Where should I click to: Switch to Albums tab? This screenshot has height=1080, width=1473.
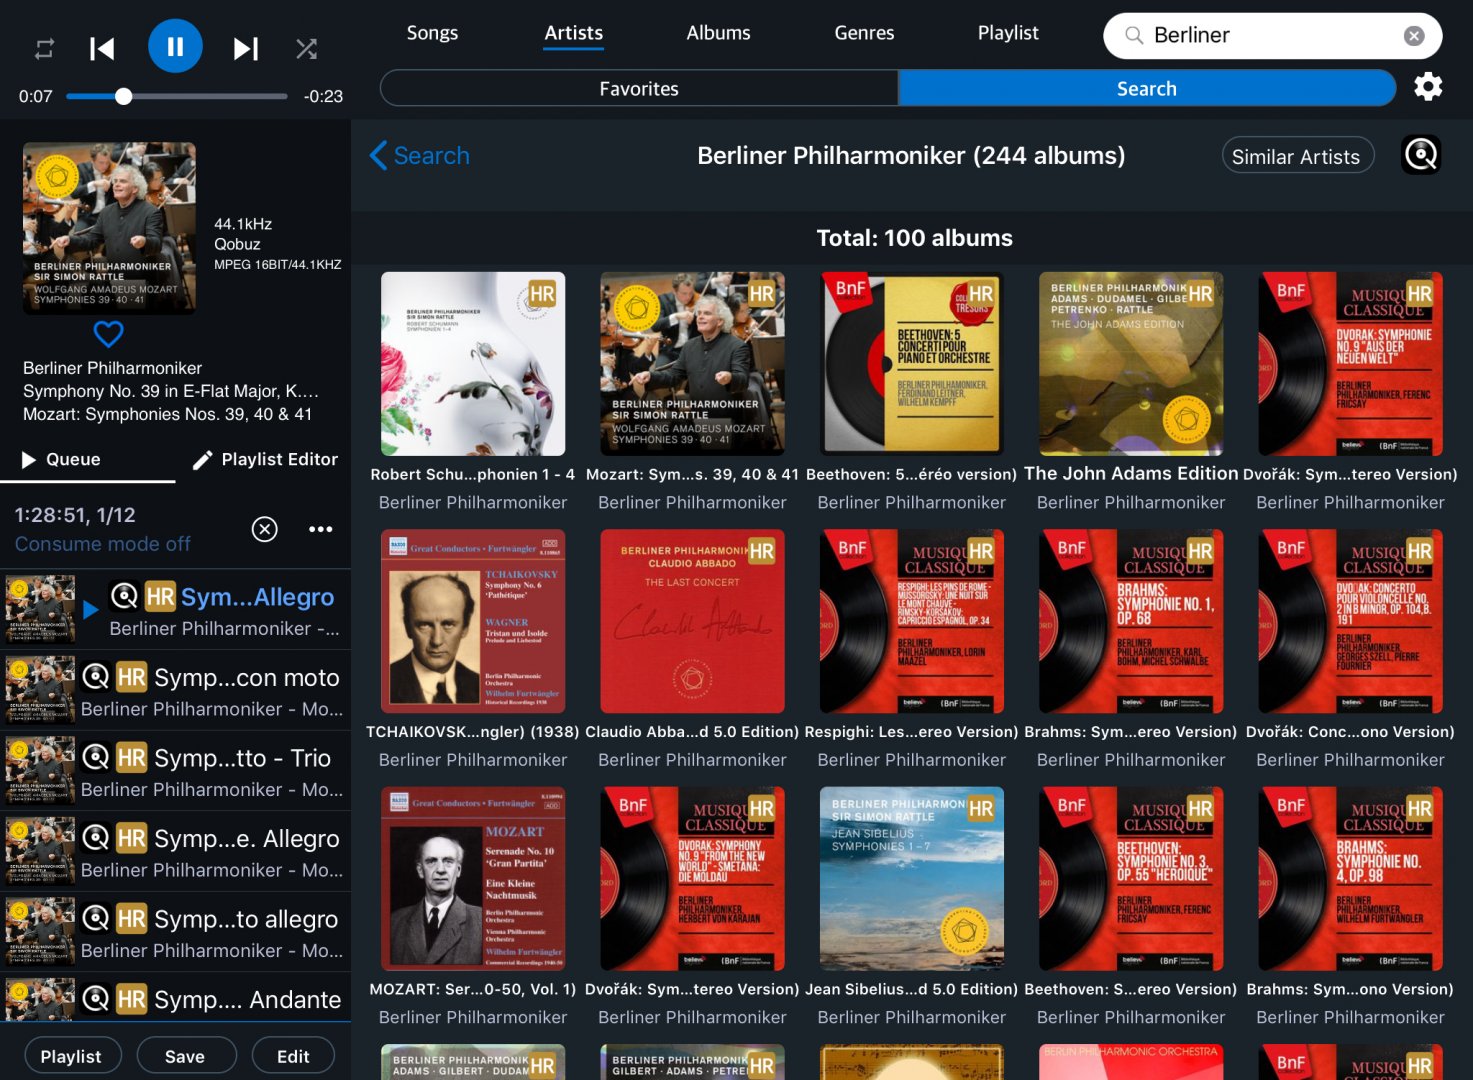coord(718,33)
